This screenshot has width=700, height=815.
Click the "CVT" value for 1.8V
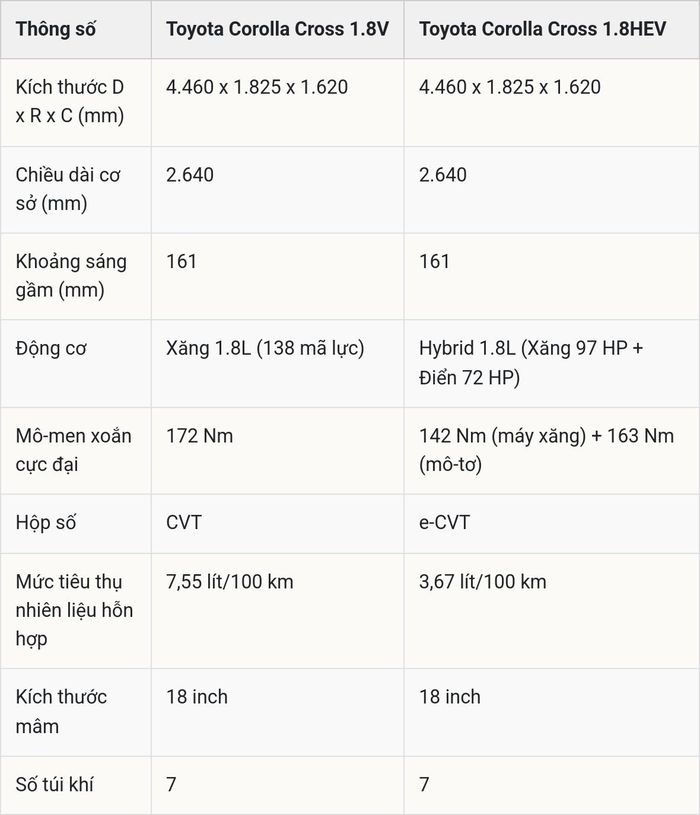pos(183,522)
